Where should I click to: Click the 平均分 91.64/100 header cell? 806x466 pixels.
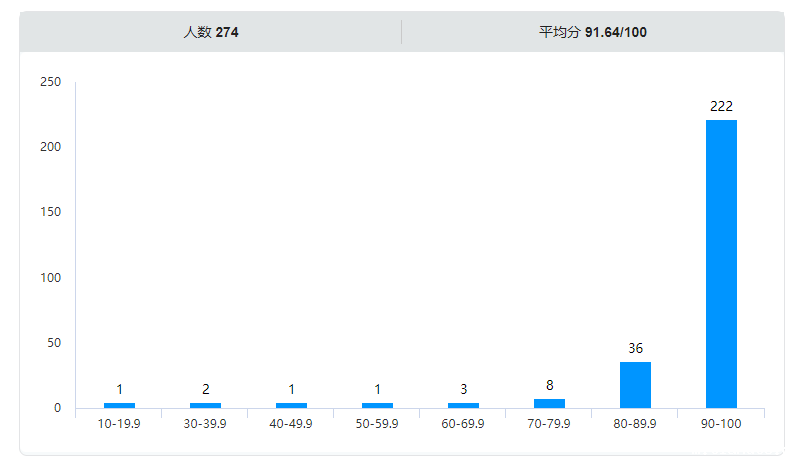593,32
